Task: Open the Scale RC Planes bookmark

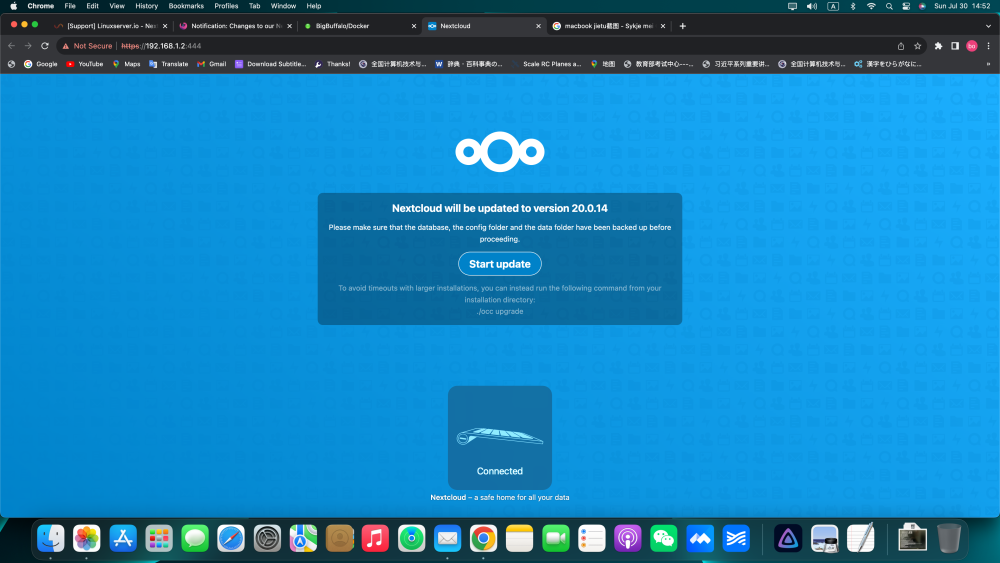Action: pyautogui.click(x=547, y=64)
